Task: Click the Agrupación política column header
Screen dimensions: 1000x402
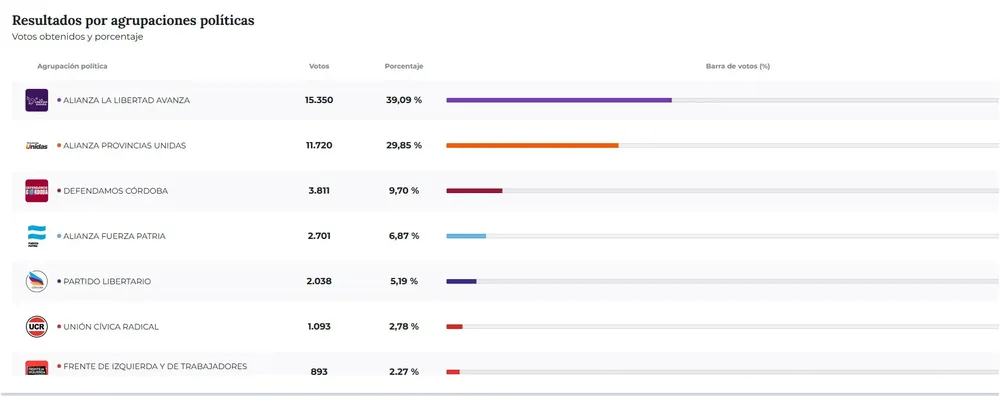Action: [72, 66]
